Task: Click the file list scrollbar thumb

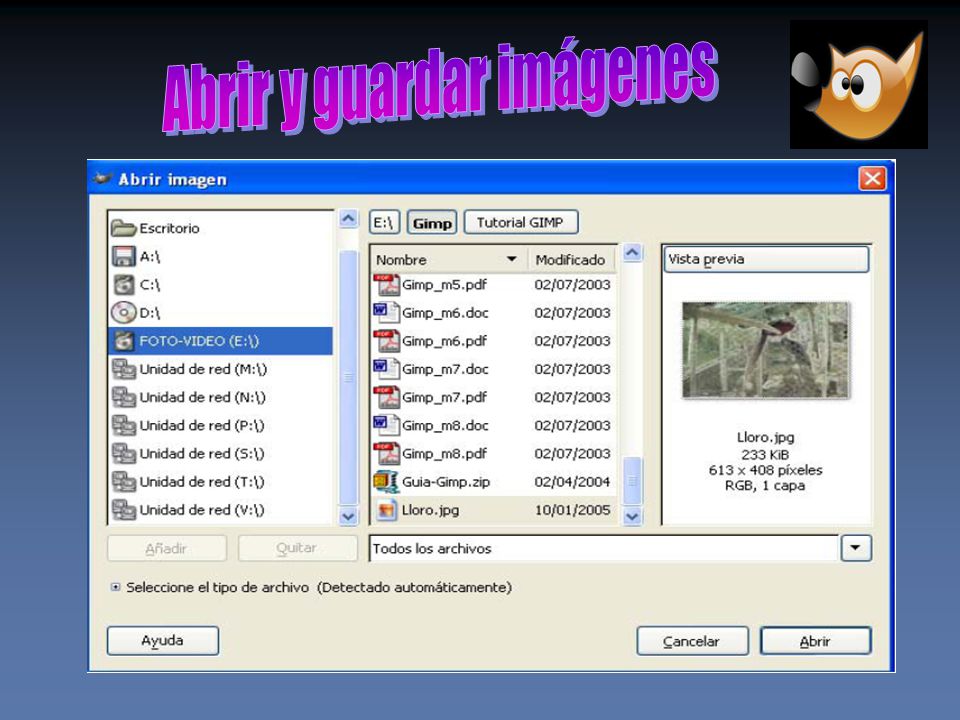Action: coord(632,481)
